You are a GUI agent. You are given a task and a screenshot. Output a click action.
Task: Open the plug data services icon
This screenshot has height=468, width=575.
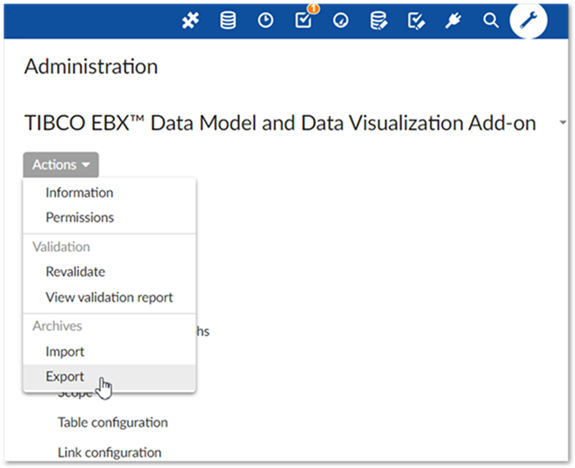click(453, 21)
